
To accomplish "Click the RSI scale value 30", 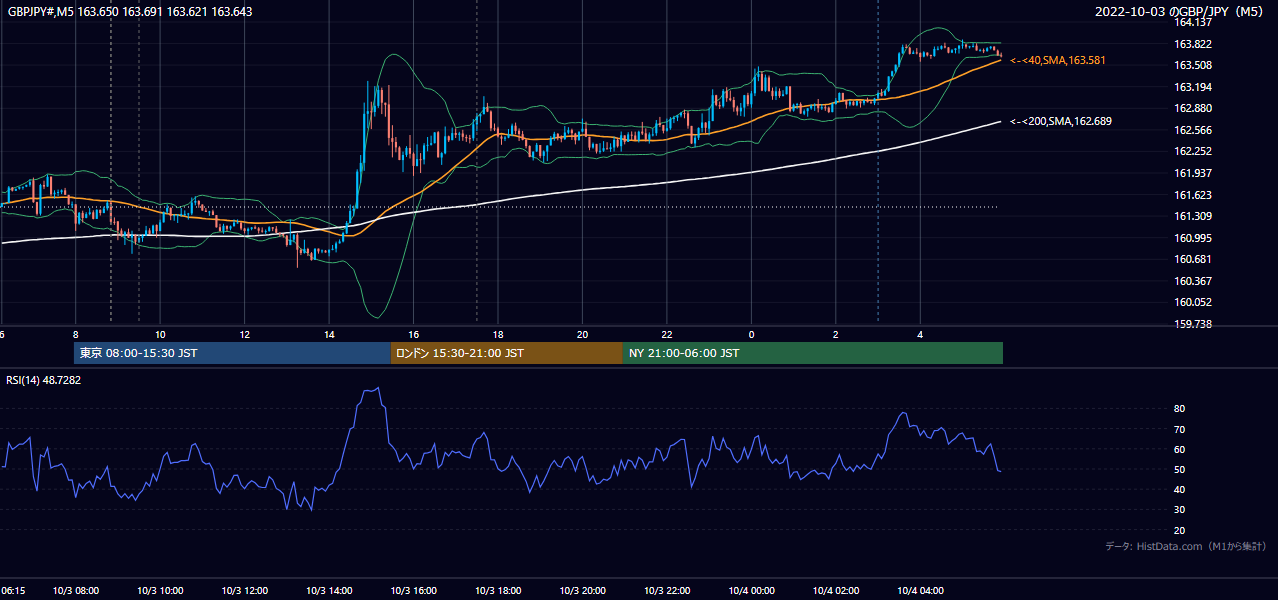I will pos(1179,510).
